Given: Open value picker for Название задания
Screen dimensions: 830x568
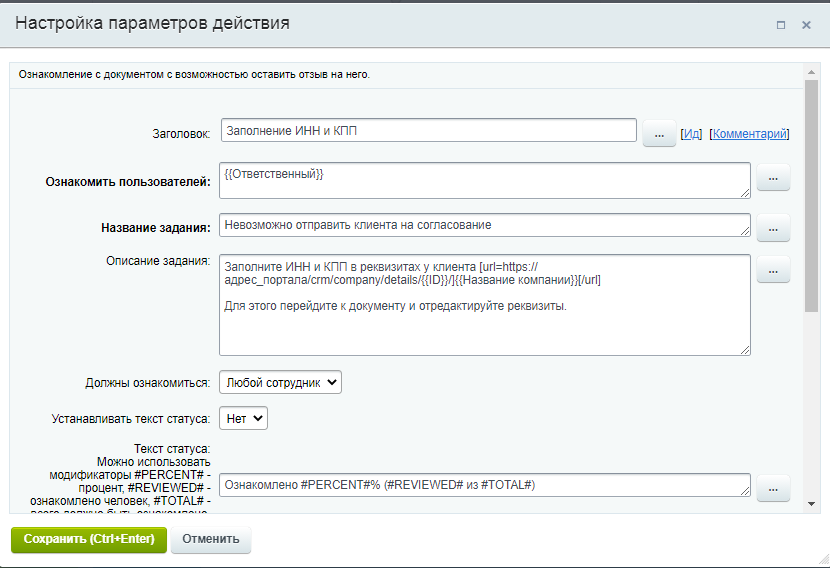Looking at the screenshot, I should click(773, 228).
